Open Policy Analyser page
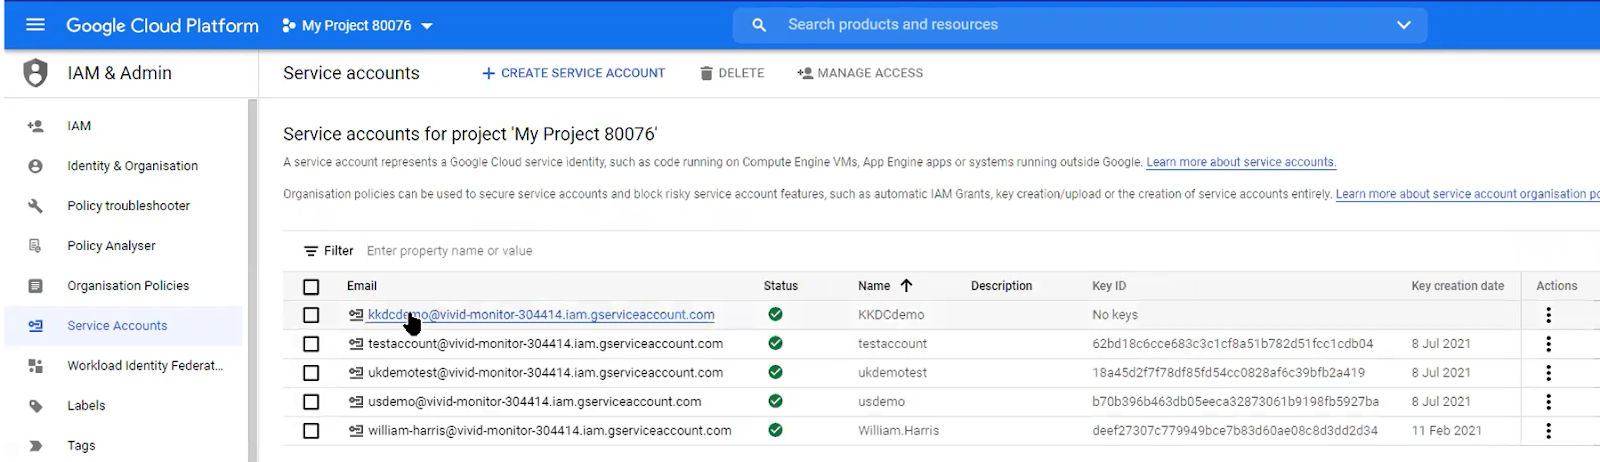 pos(111,246)
